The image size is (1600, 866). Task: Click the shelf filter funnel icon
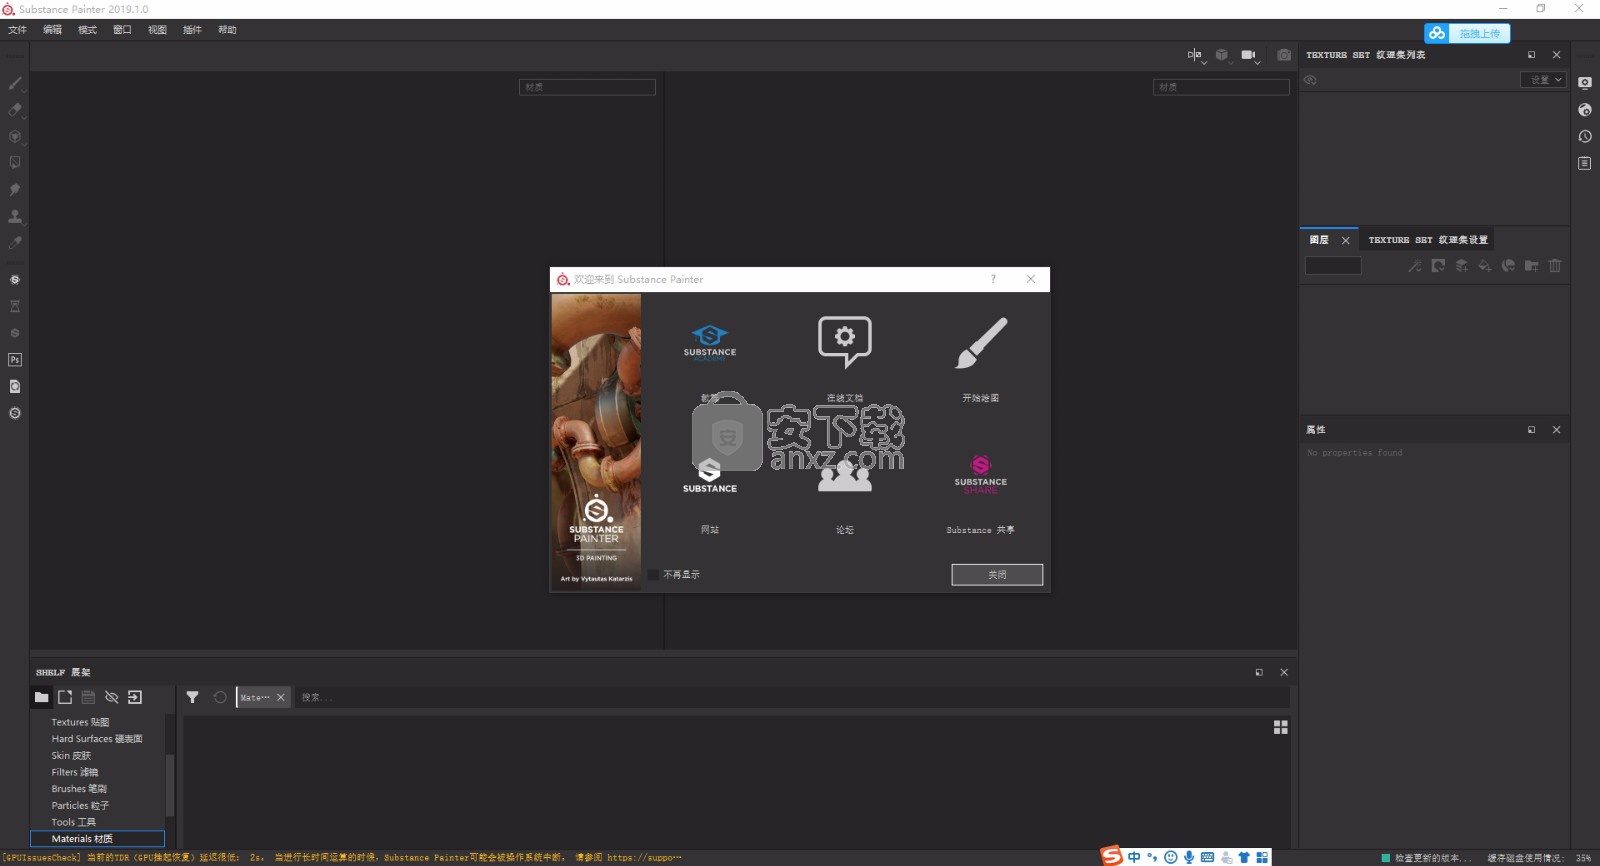click(192, 697)
